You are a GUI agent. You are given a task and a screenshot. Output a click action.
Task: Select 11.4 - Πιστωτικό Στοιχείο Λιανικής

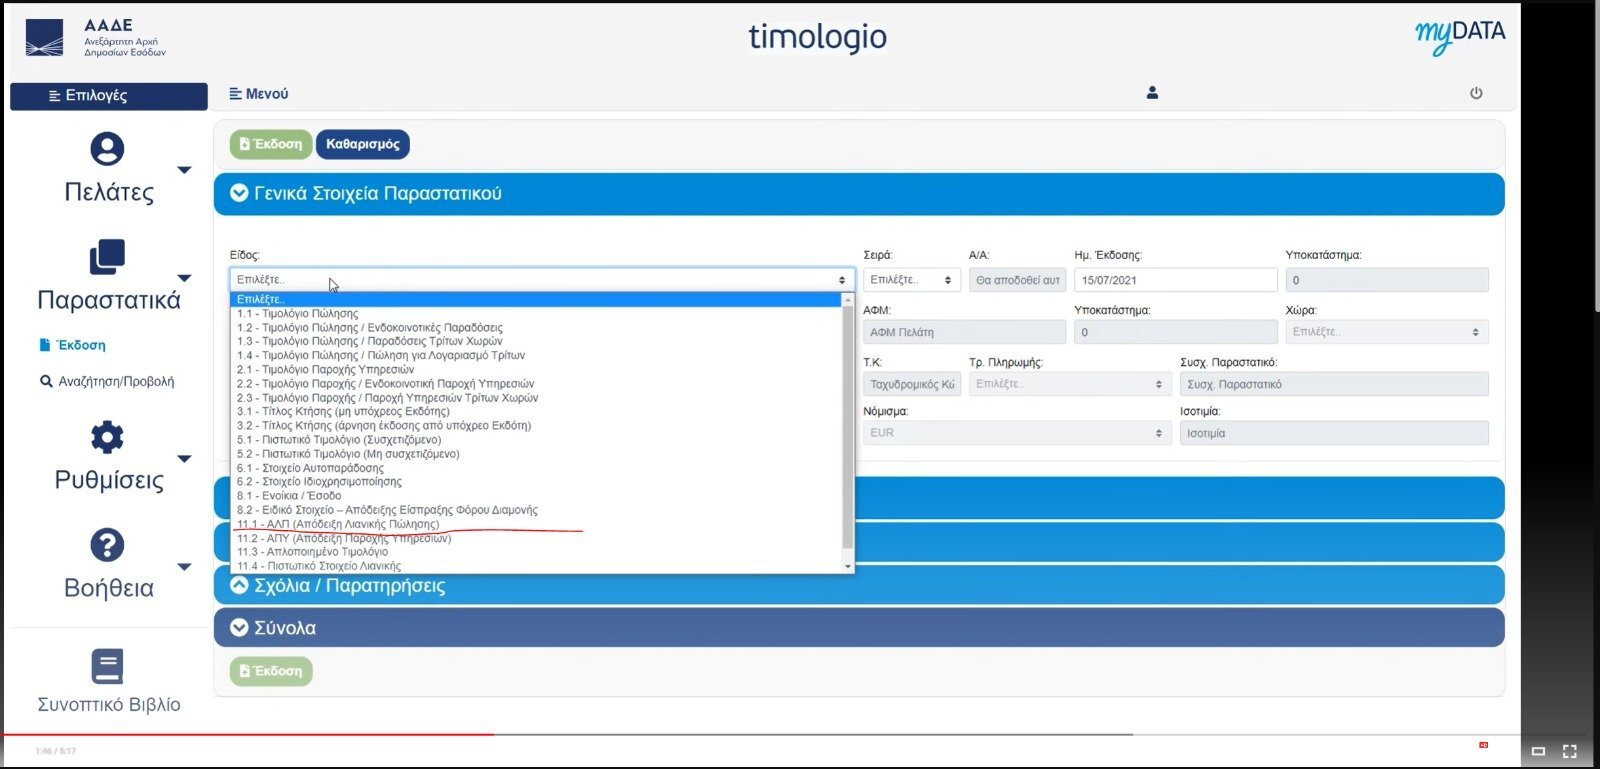click(x=537, y=566)
